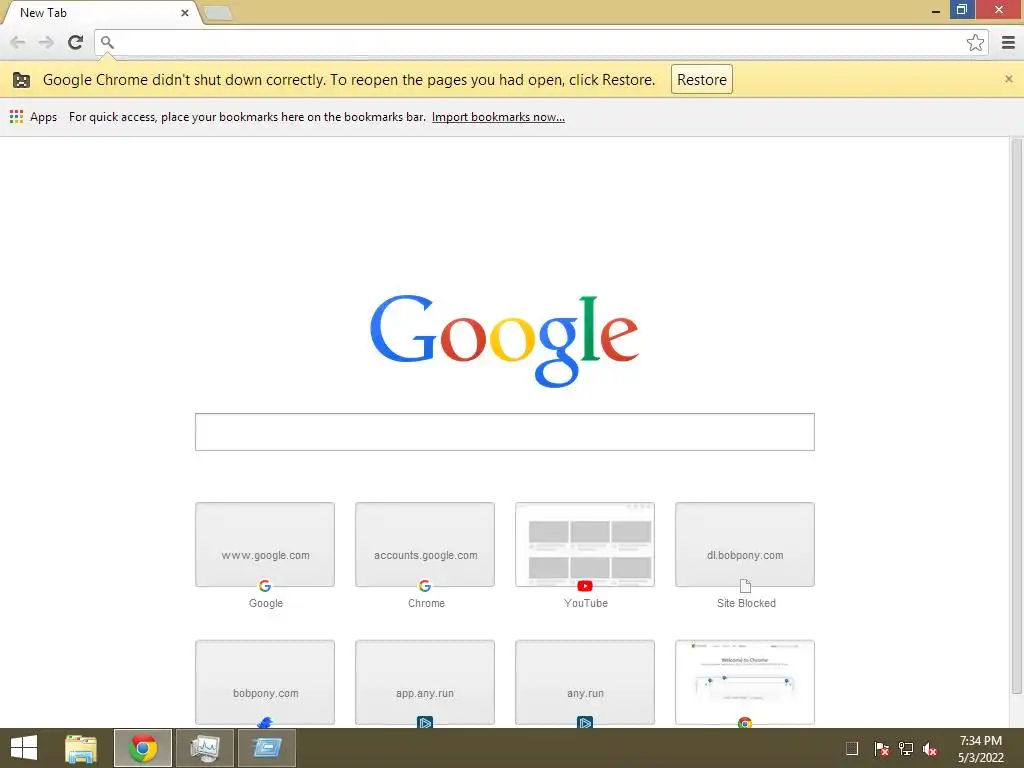Click the muted volume icon in the tray
This screenshot has height=768, width=1024.
point(931,749)
